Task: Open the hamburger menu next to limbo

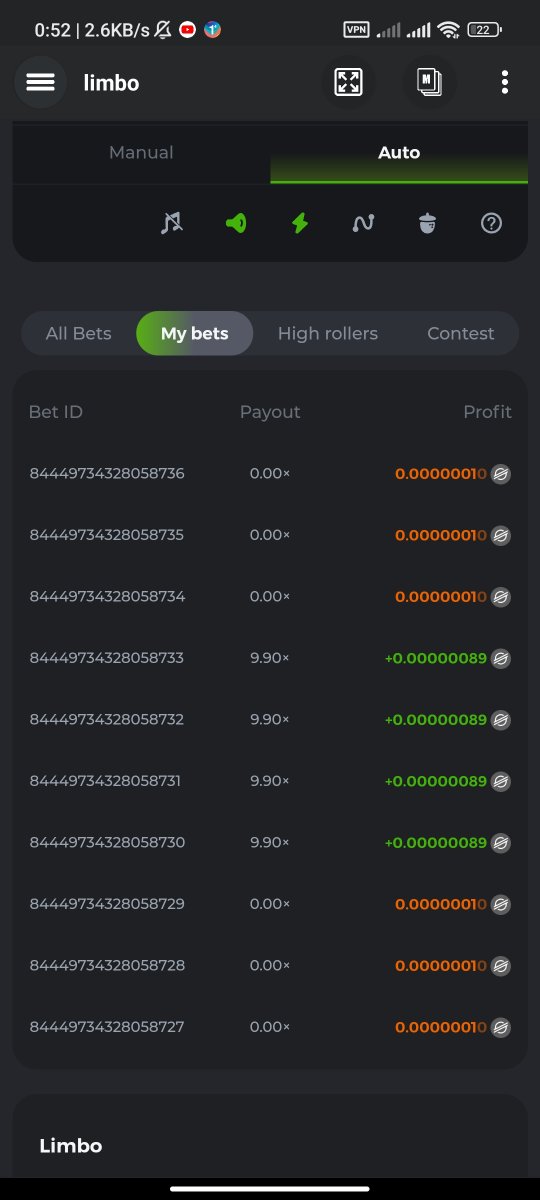Action: pyautogui.click(x=40, y=82)
